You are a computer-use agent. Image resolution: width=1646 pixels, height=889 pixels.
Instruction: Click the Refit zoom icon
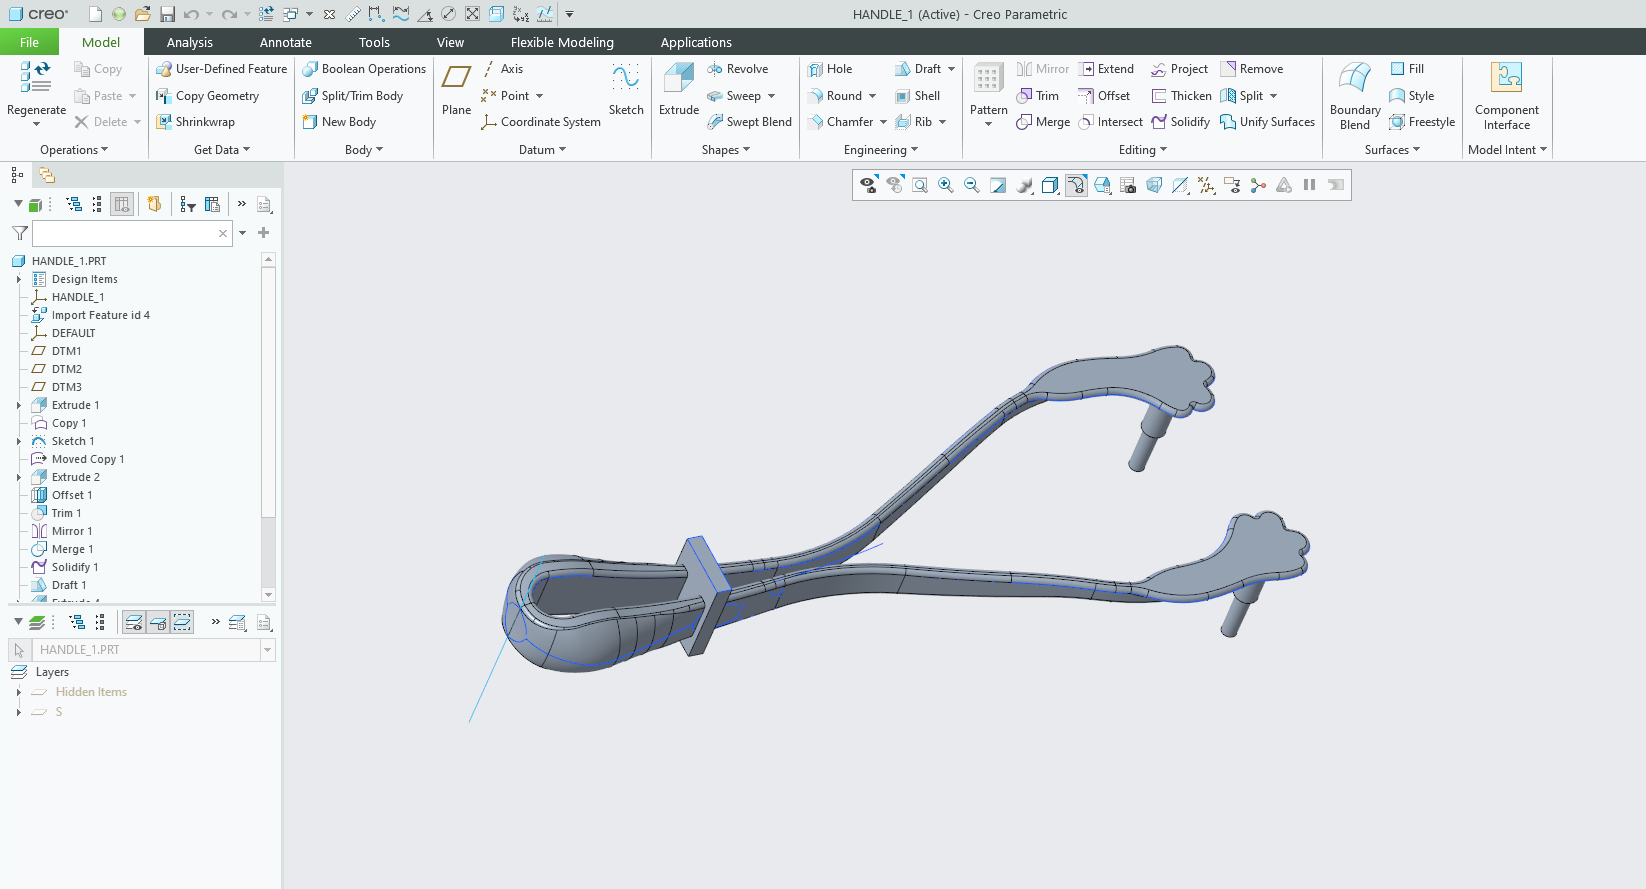click(x=920, y=185)
